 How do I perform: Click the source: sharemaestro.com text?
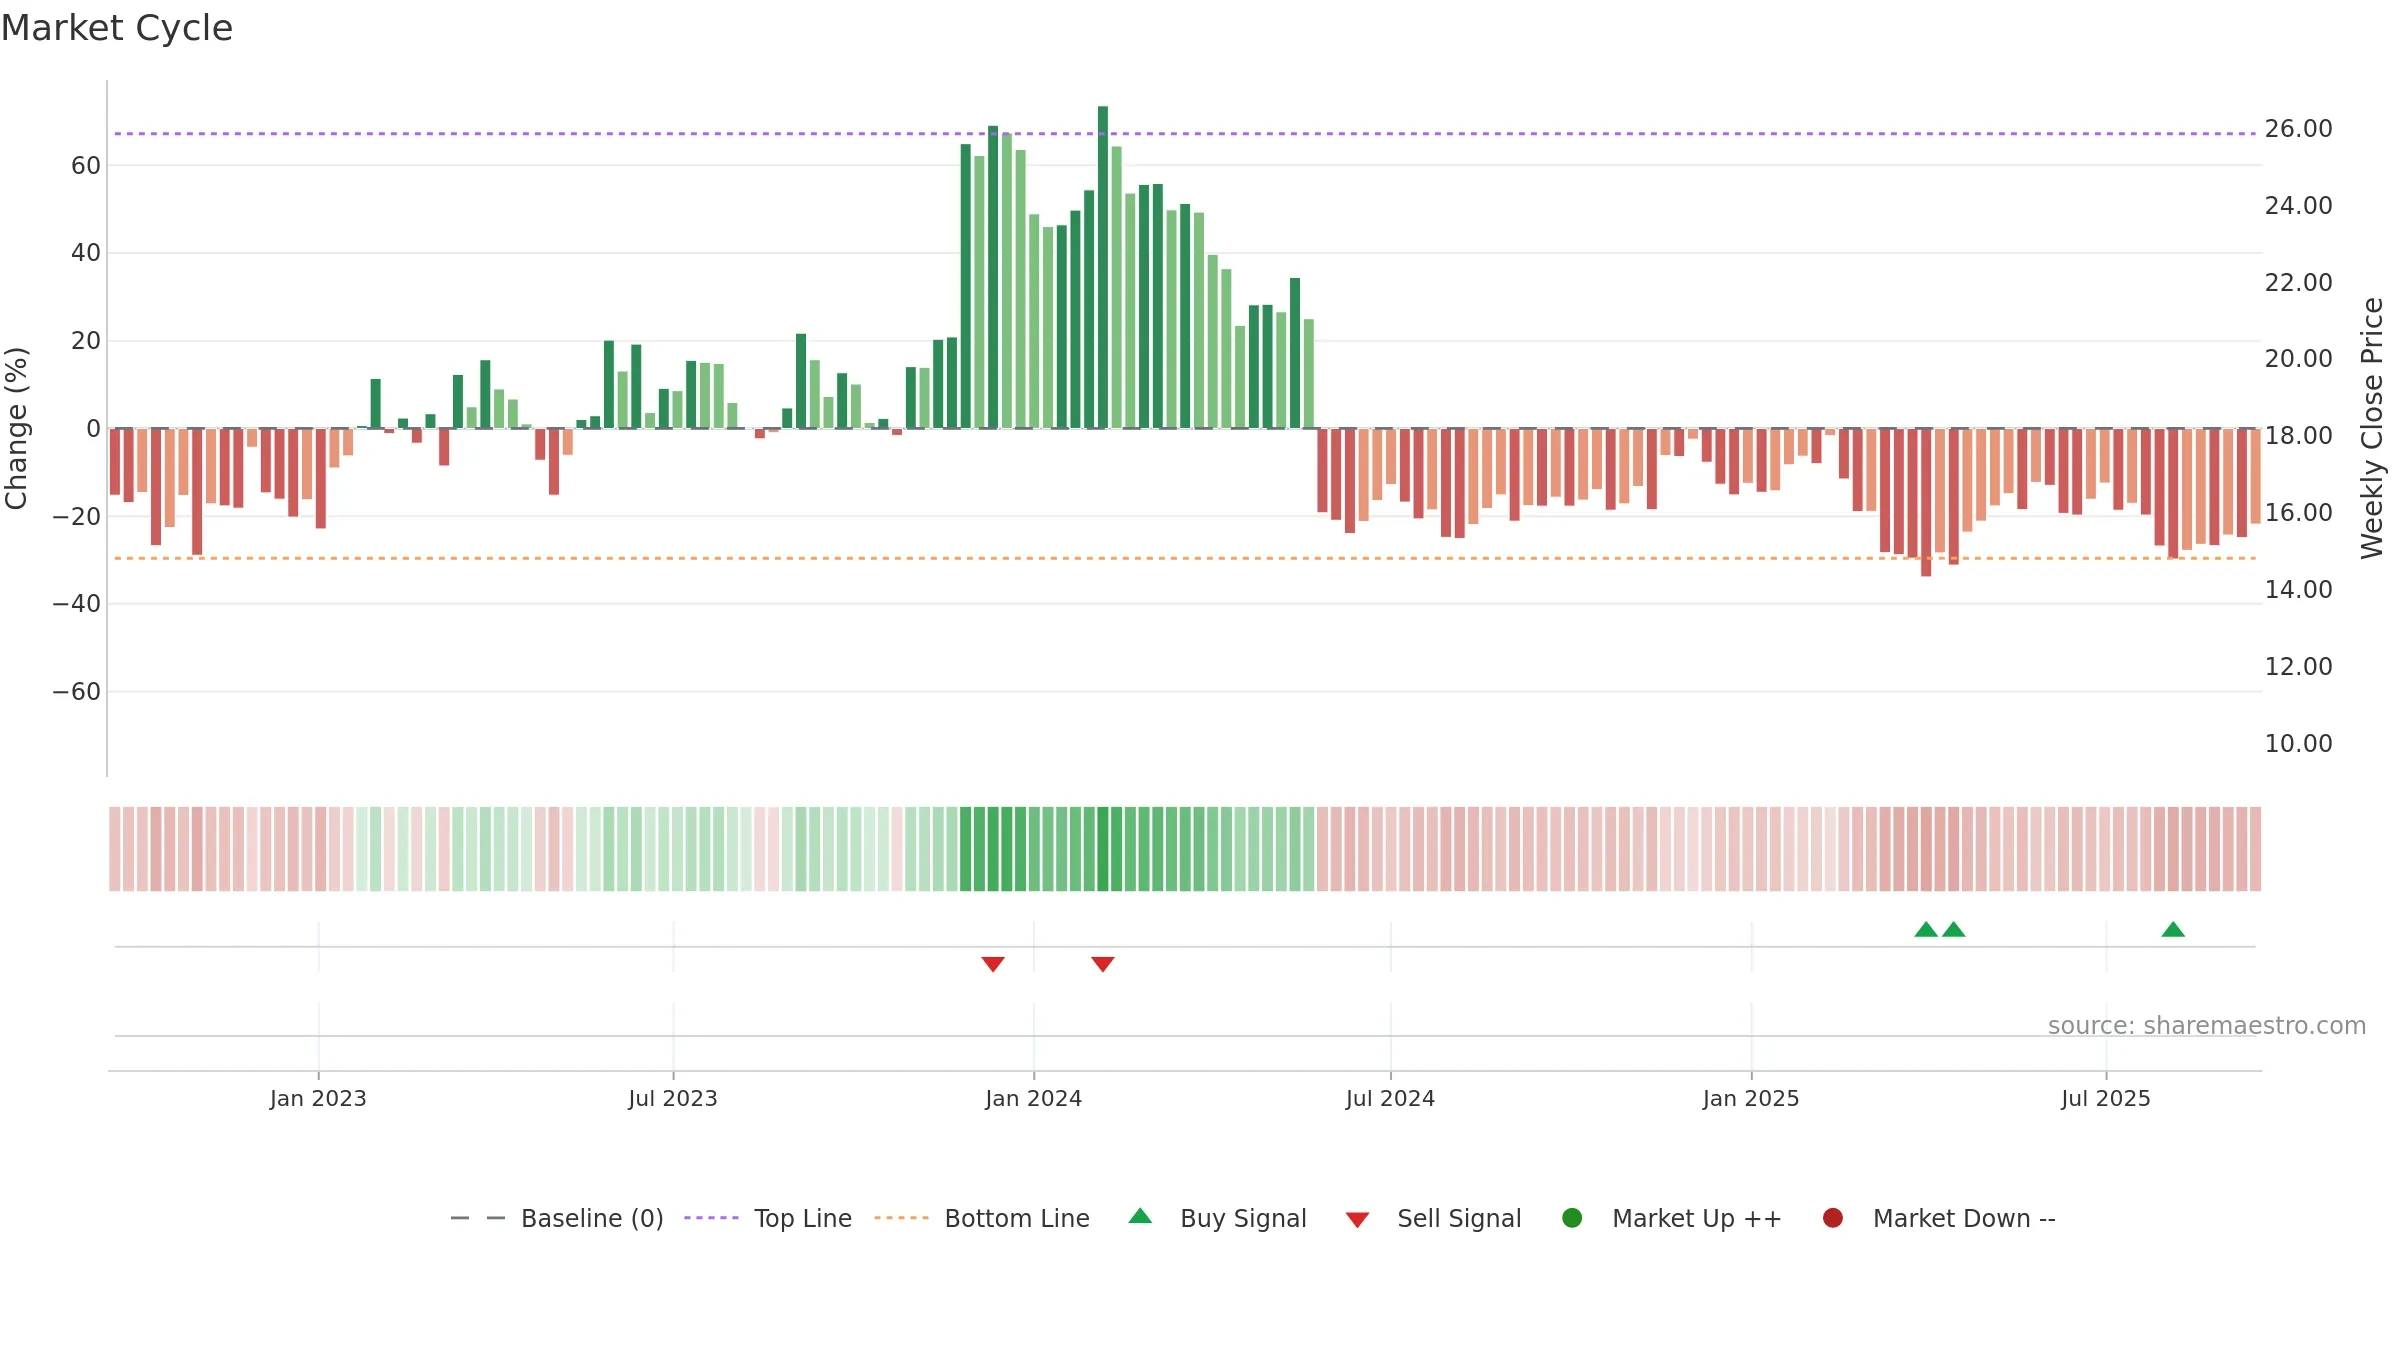point(2207,1026)
